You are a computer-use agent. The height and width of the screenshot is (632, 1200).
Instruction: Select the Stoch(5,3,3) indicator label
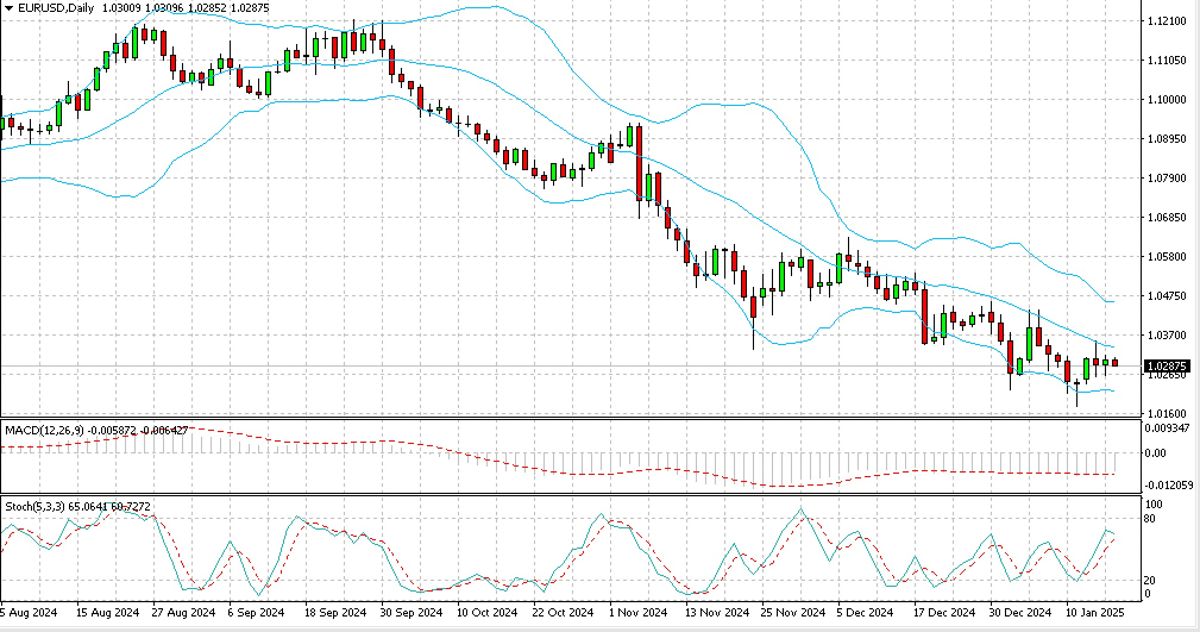pyautogui.click(x=33, y=506)
